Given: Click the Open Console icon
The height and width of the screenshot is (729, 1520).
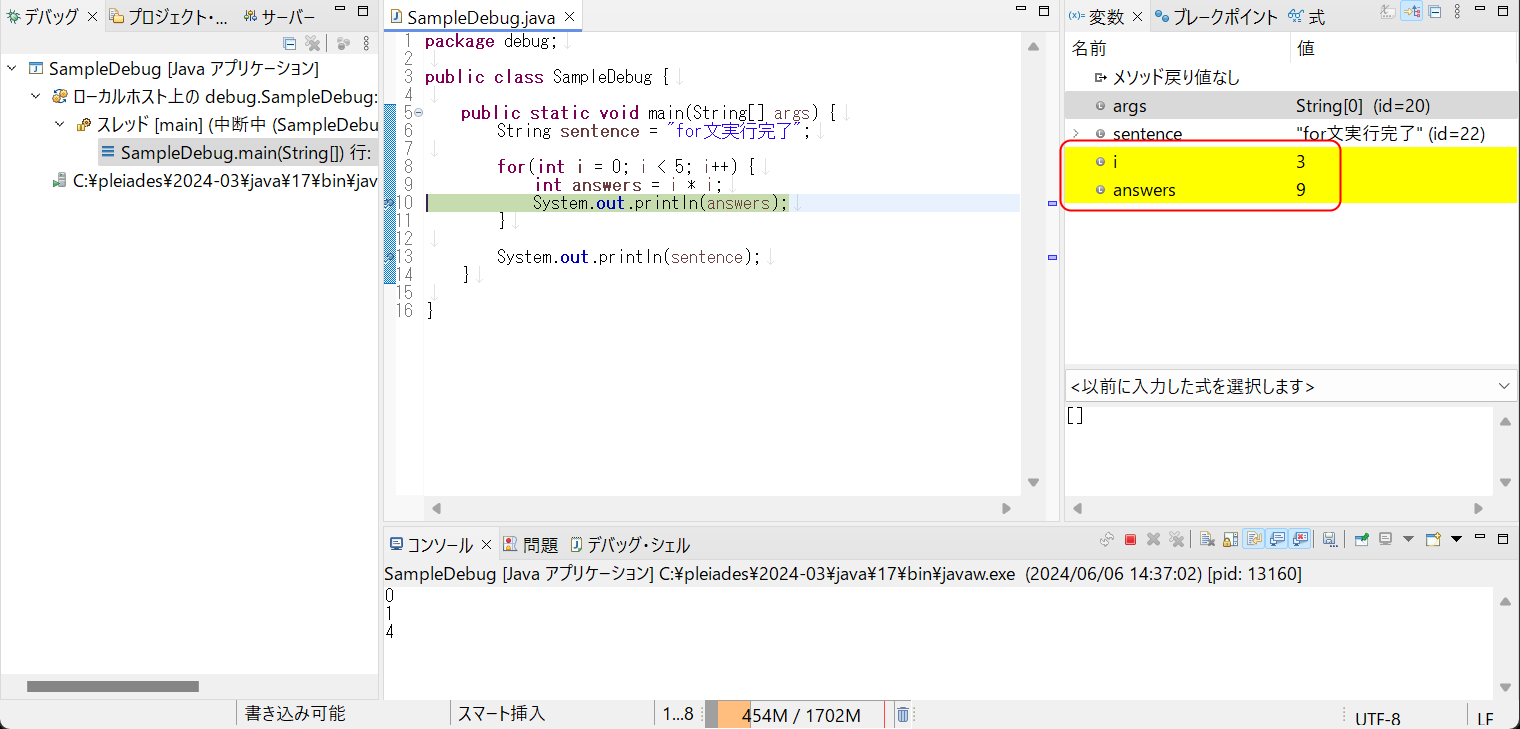Looking at the screenshot, I should 1433,539.
